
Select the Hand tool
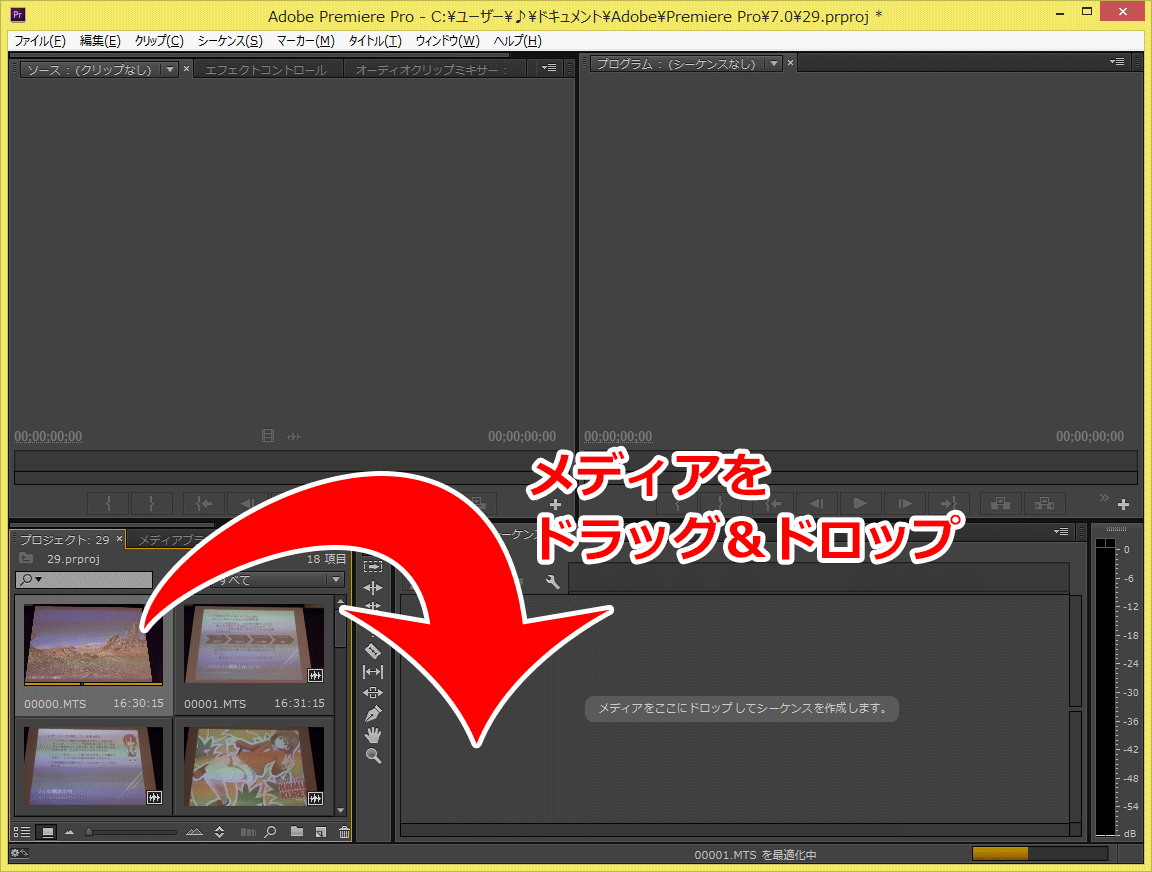coord(373,735)
